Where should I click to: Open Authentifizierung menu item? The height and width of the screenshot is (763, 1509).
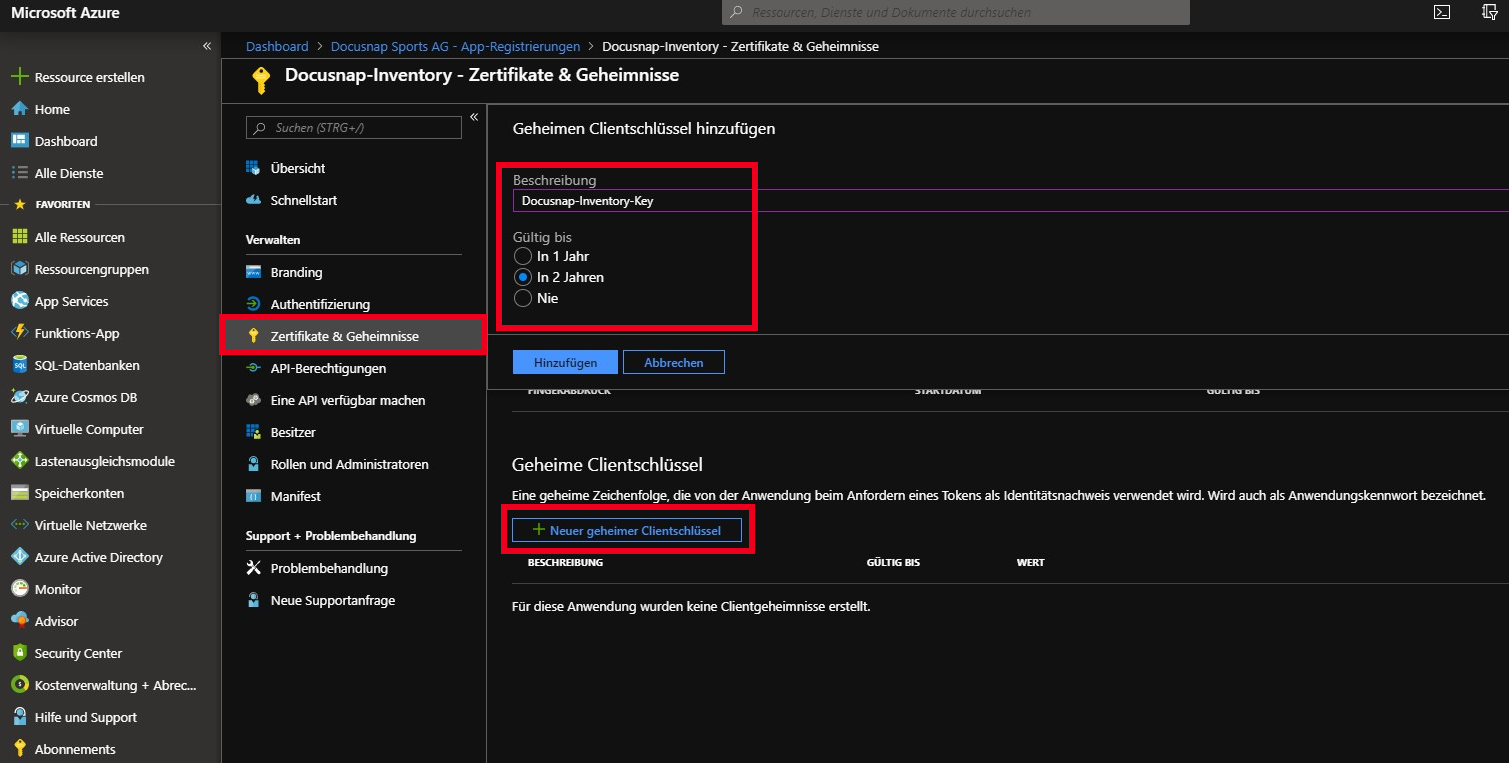click(320, 304)
